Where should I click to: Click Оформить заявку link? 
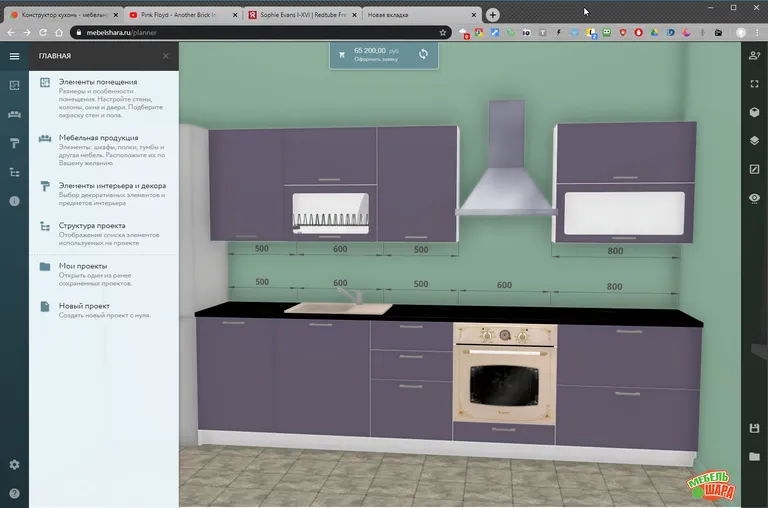click(x=376, y=59)
